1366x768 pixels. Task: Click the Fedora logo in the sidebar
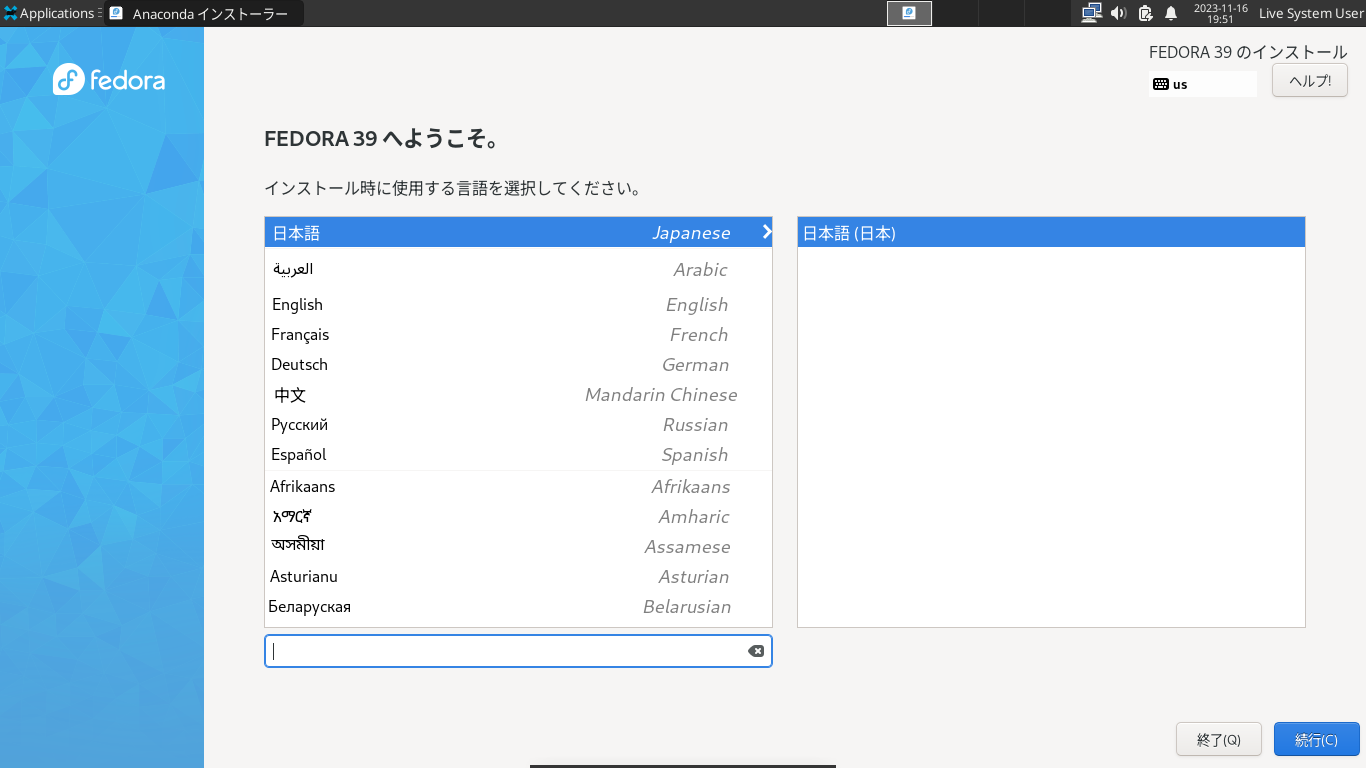tap(109, 79)
